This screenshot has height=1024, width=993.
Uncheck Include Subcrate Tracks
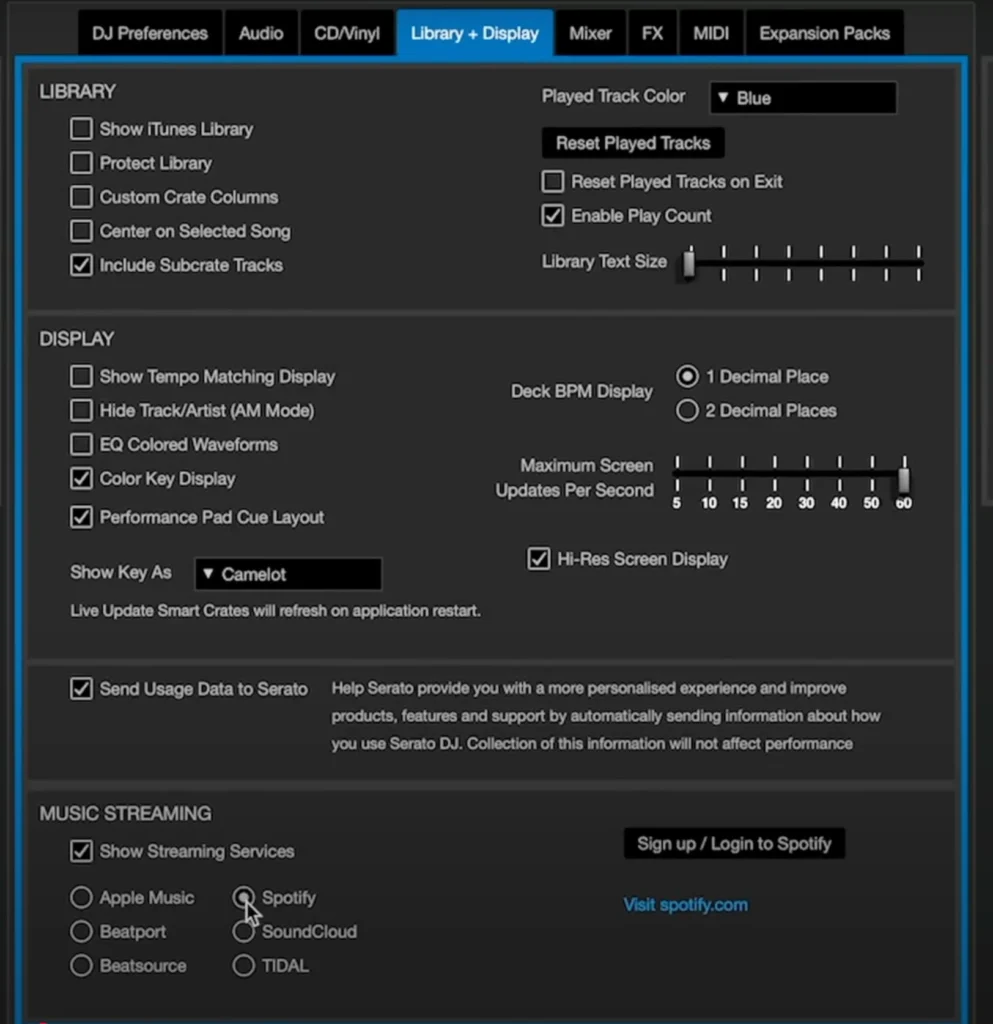81,265
